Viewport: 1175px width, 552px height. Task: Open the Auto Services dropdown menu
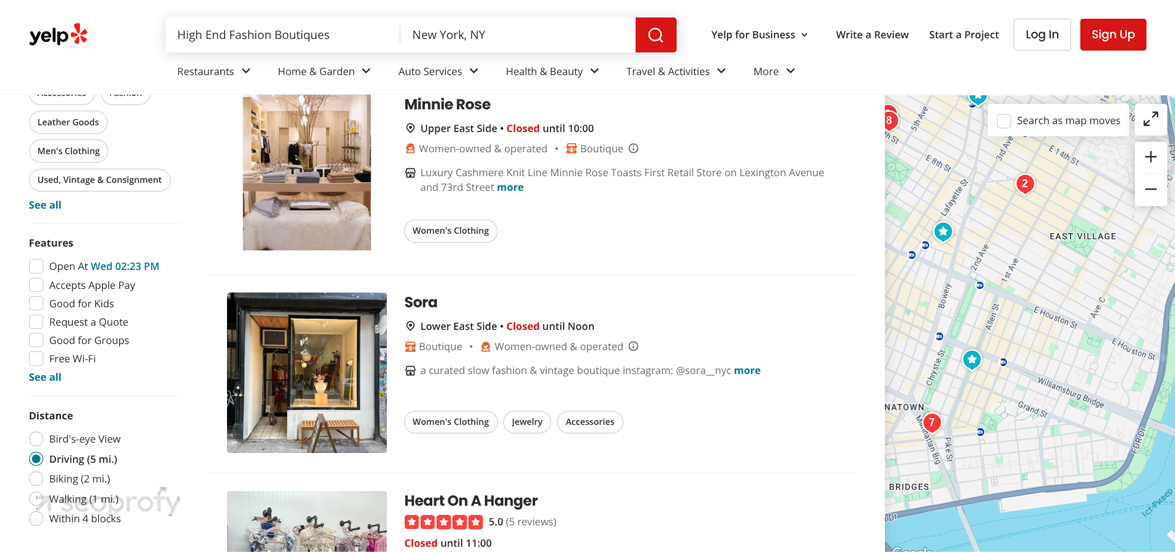(x=438, y=71)
